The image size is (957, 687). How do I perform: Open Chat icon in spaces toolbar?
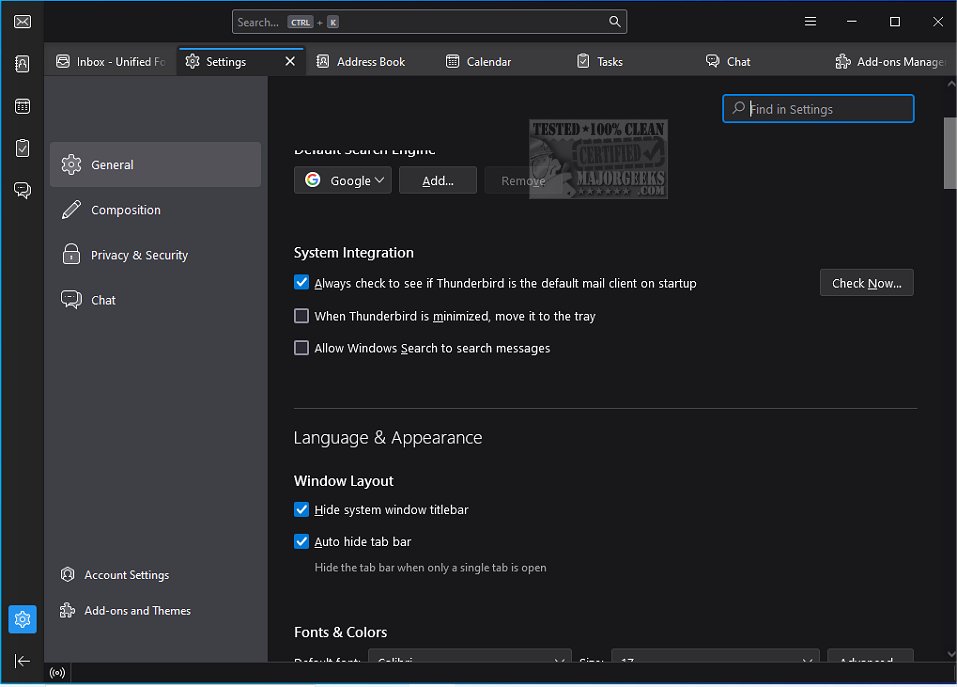pos(22,190)
